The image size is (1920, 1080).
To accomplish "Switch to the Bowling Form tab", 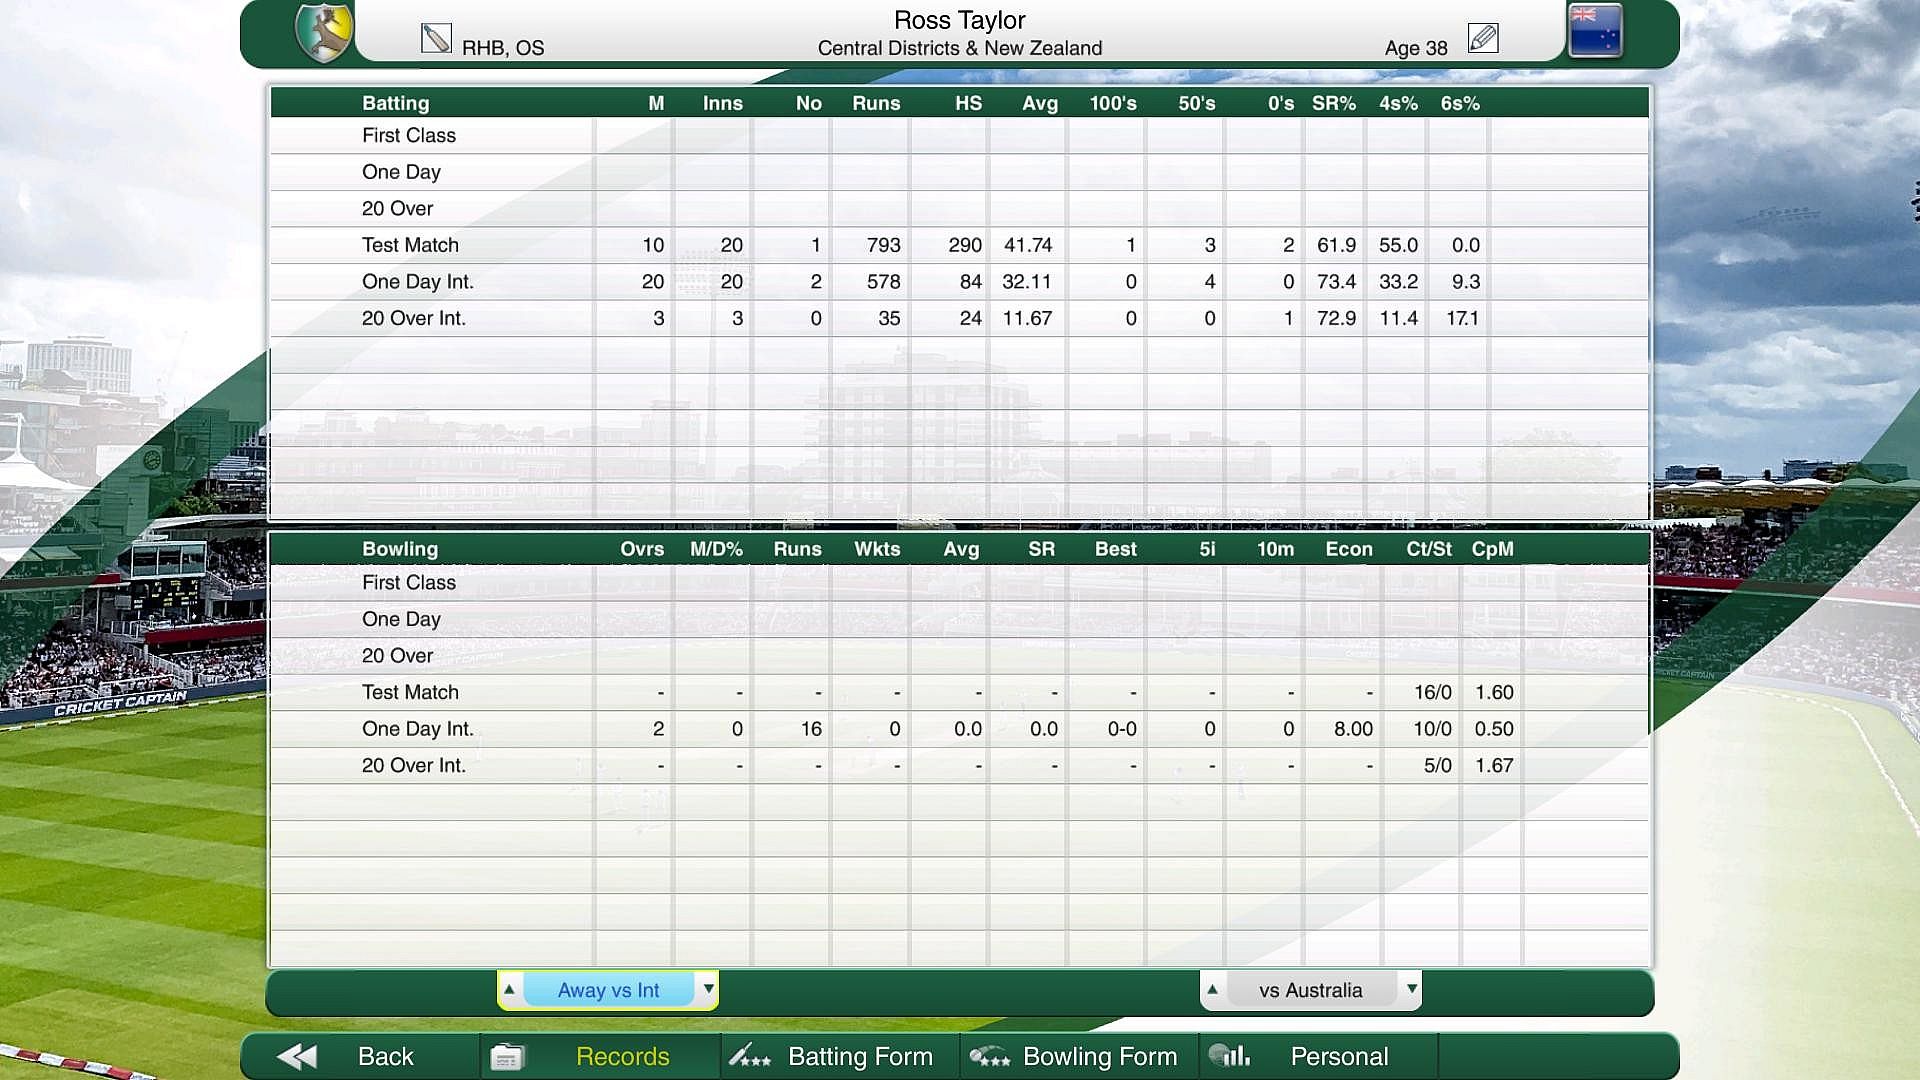I will [x=1099, y=1056].
